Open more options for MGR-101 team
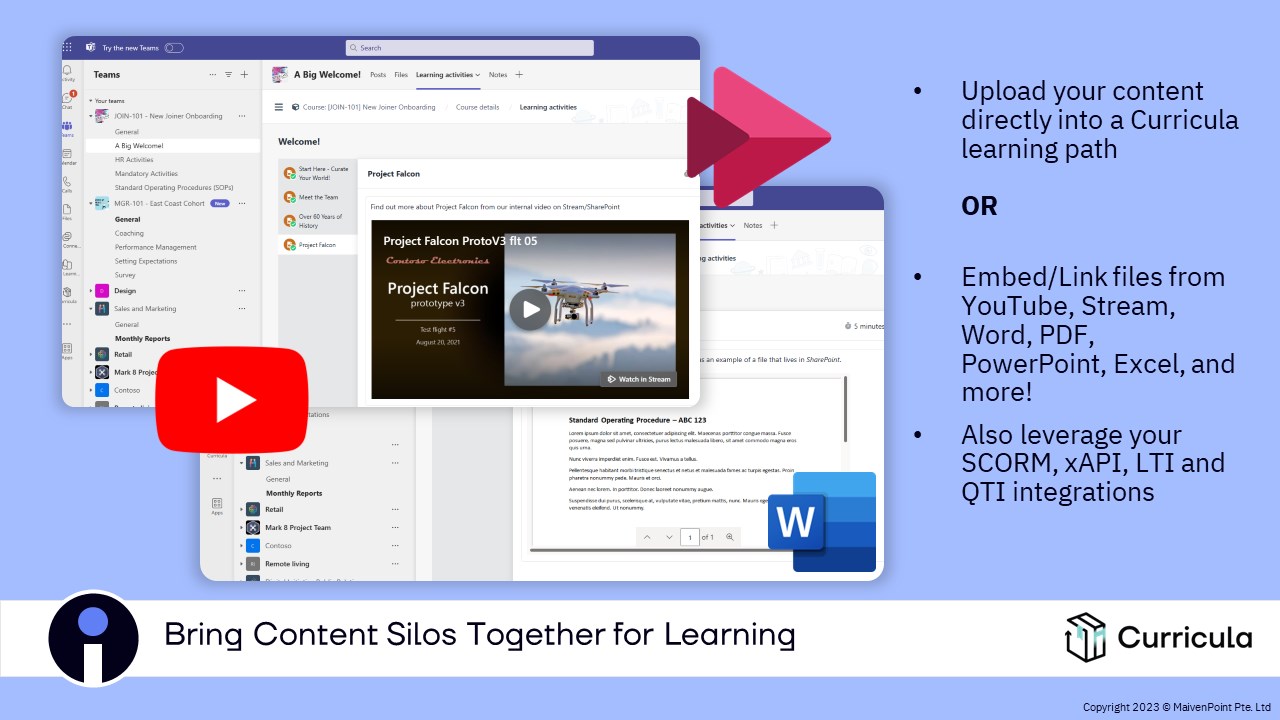 tap(242, 203)
